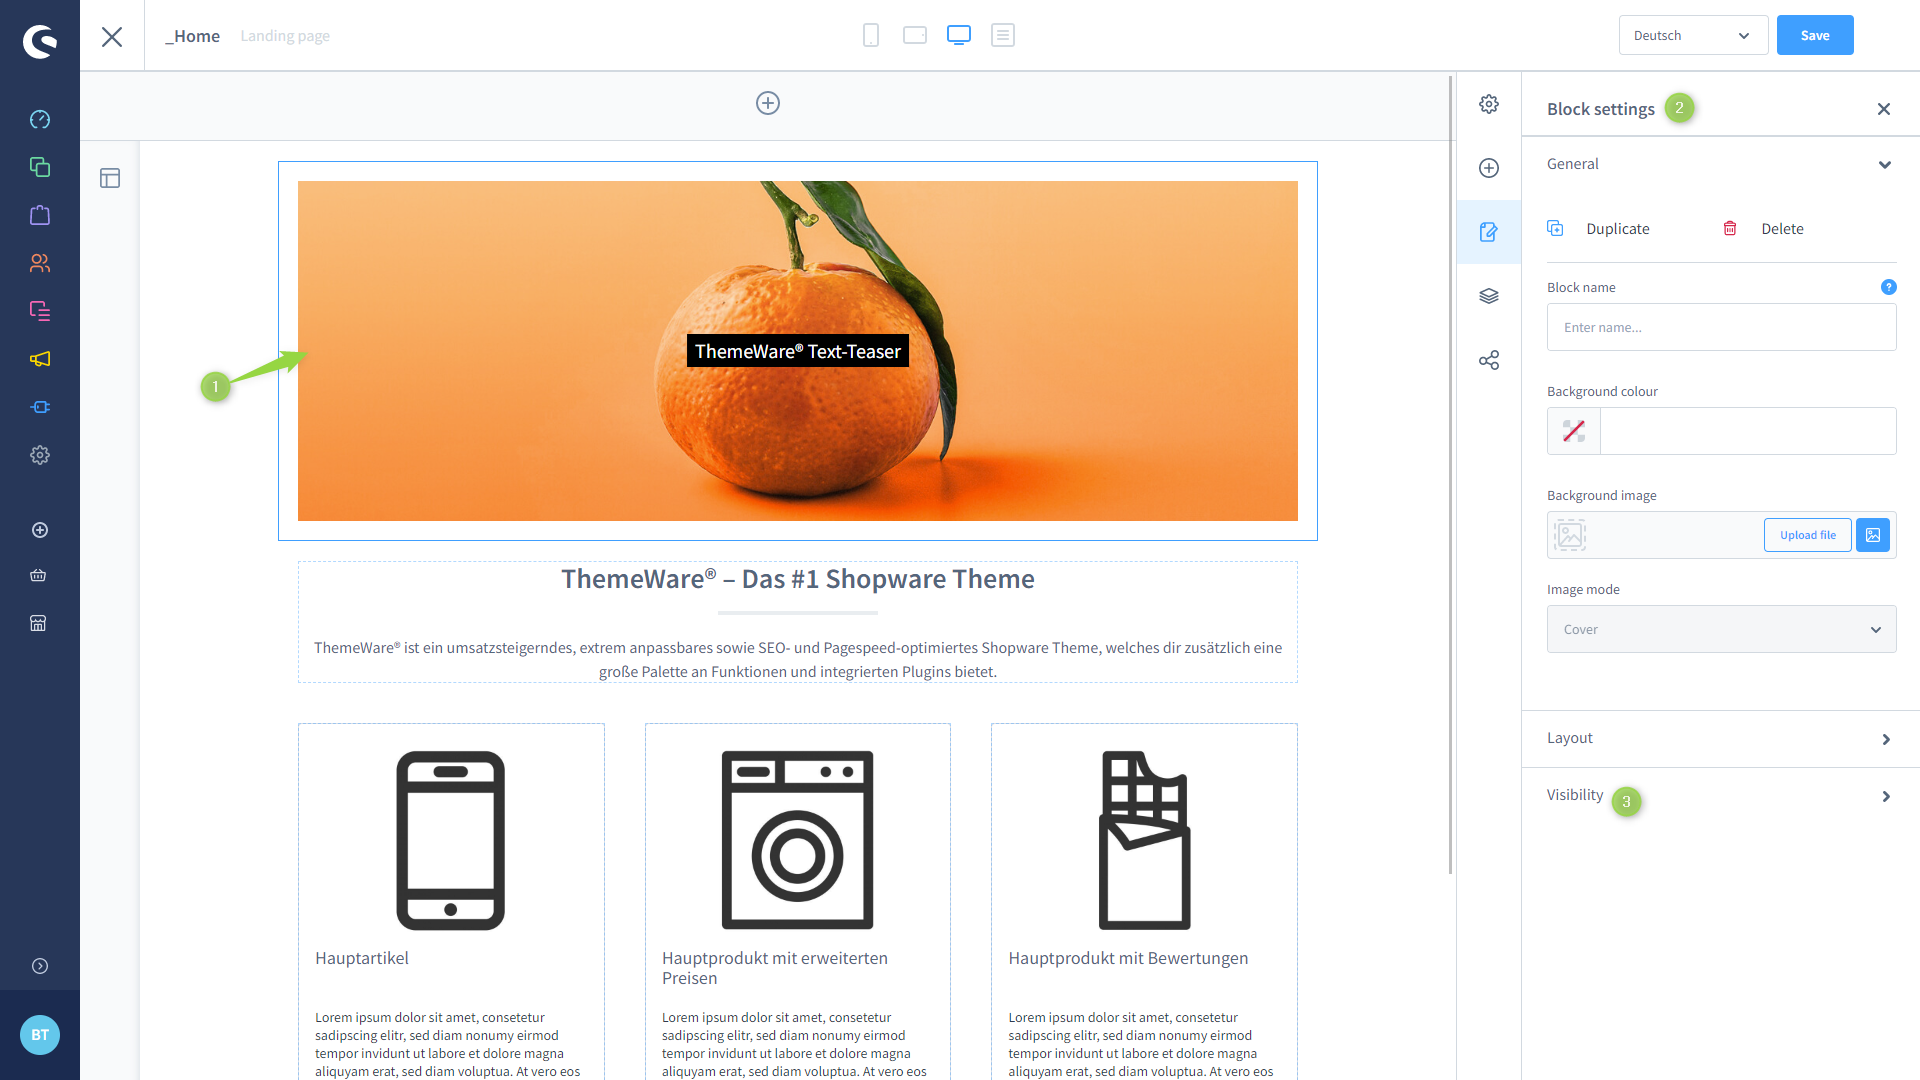The height and width of the screenshot is (1080, 1920).
Task: Select the smartphone image block
Action: [451, 840]
